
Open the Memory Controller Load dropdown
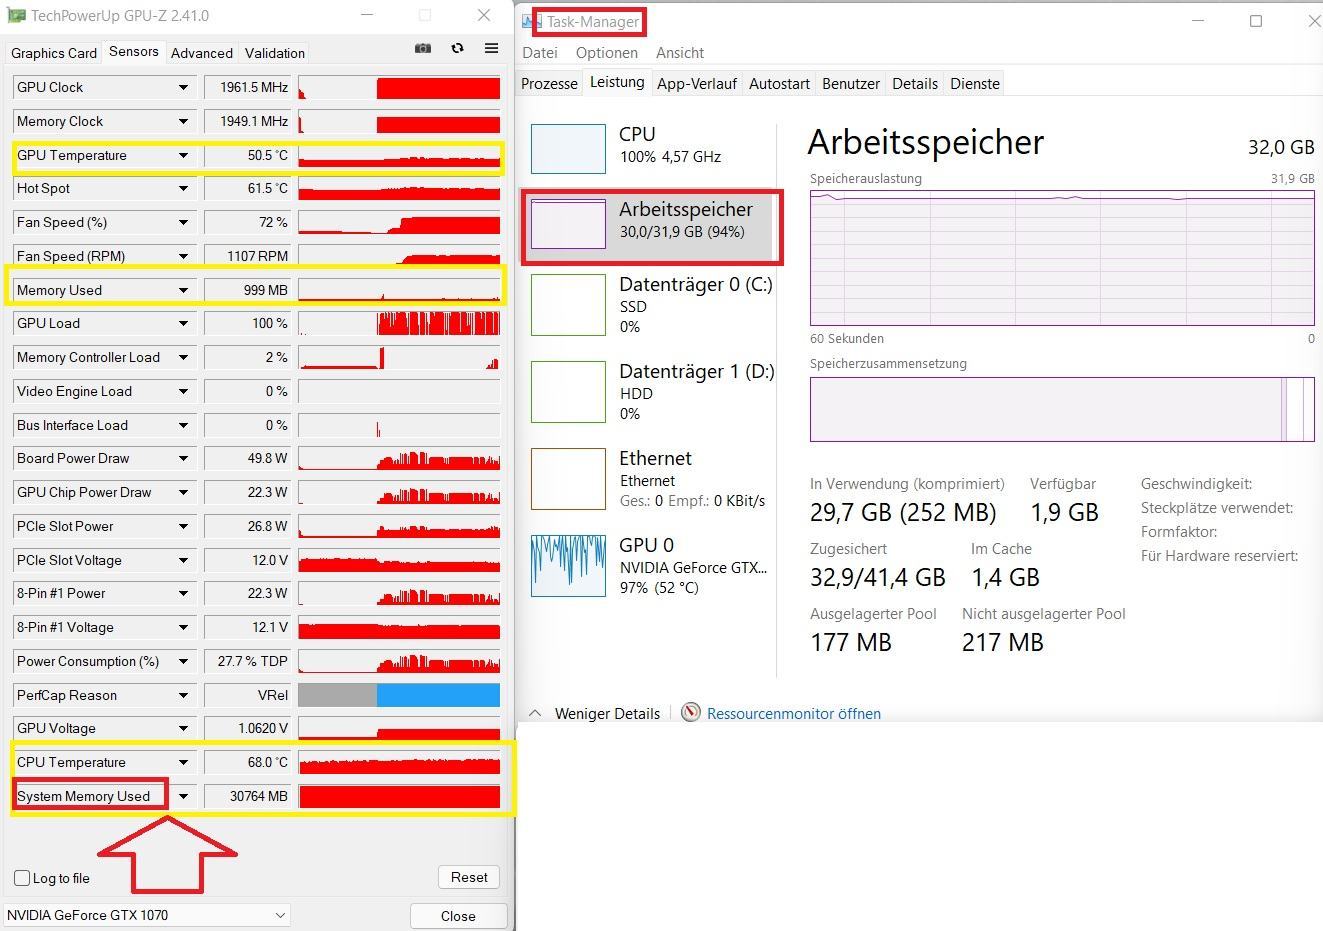coord(183,358)
